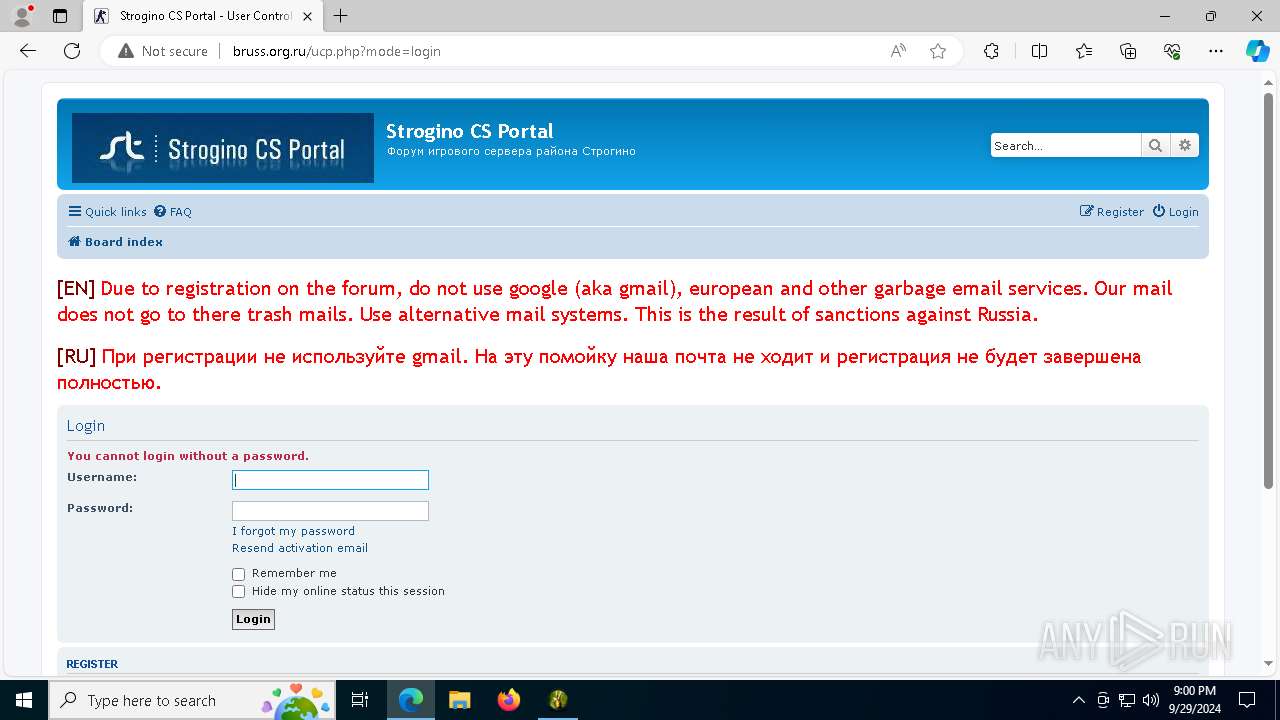Viewport: 1280px width, 720px height.
Task: Open Edge Settings and more menu
Action: pos(1216,51)
